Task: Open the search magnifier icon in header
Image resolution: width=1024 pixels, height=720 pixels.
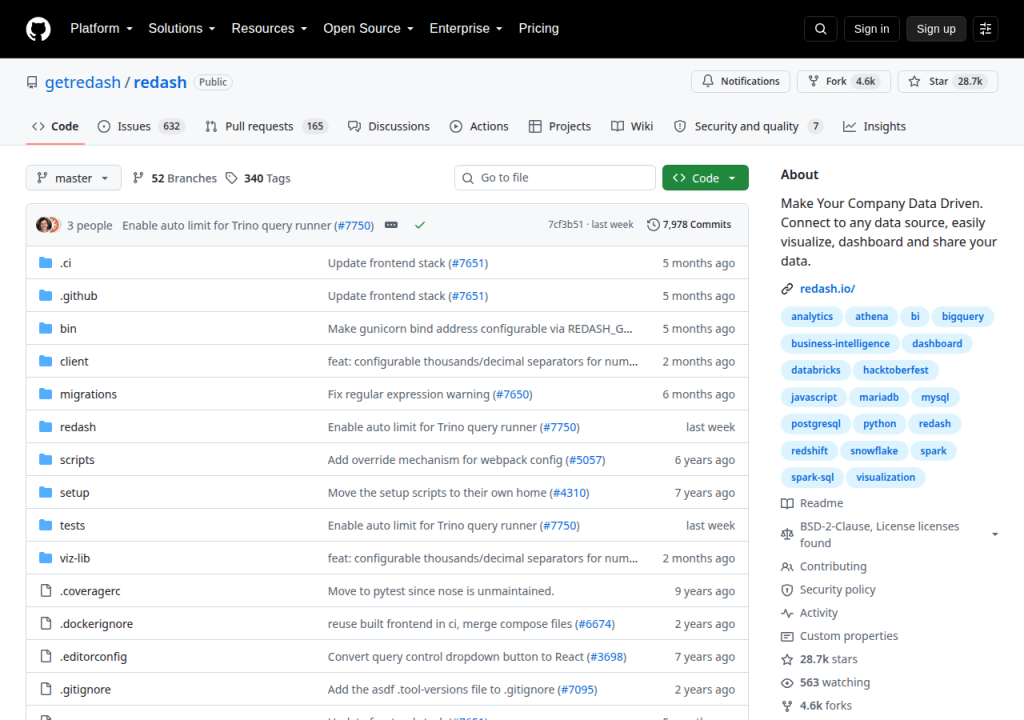Action: tap(820, 29)
